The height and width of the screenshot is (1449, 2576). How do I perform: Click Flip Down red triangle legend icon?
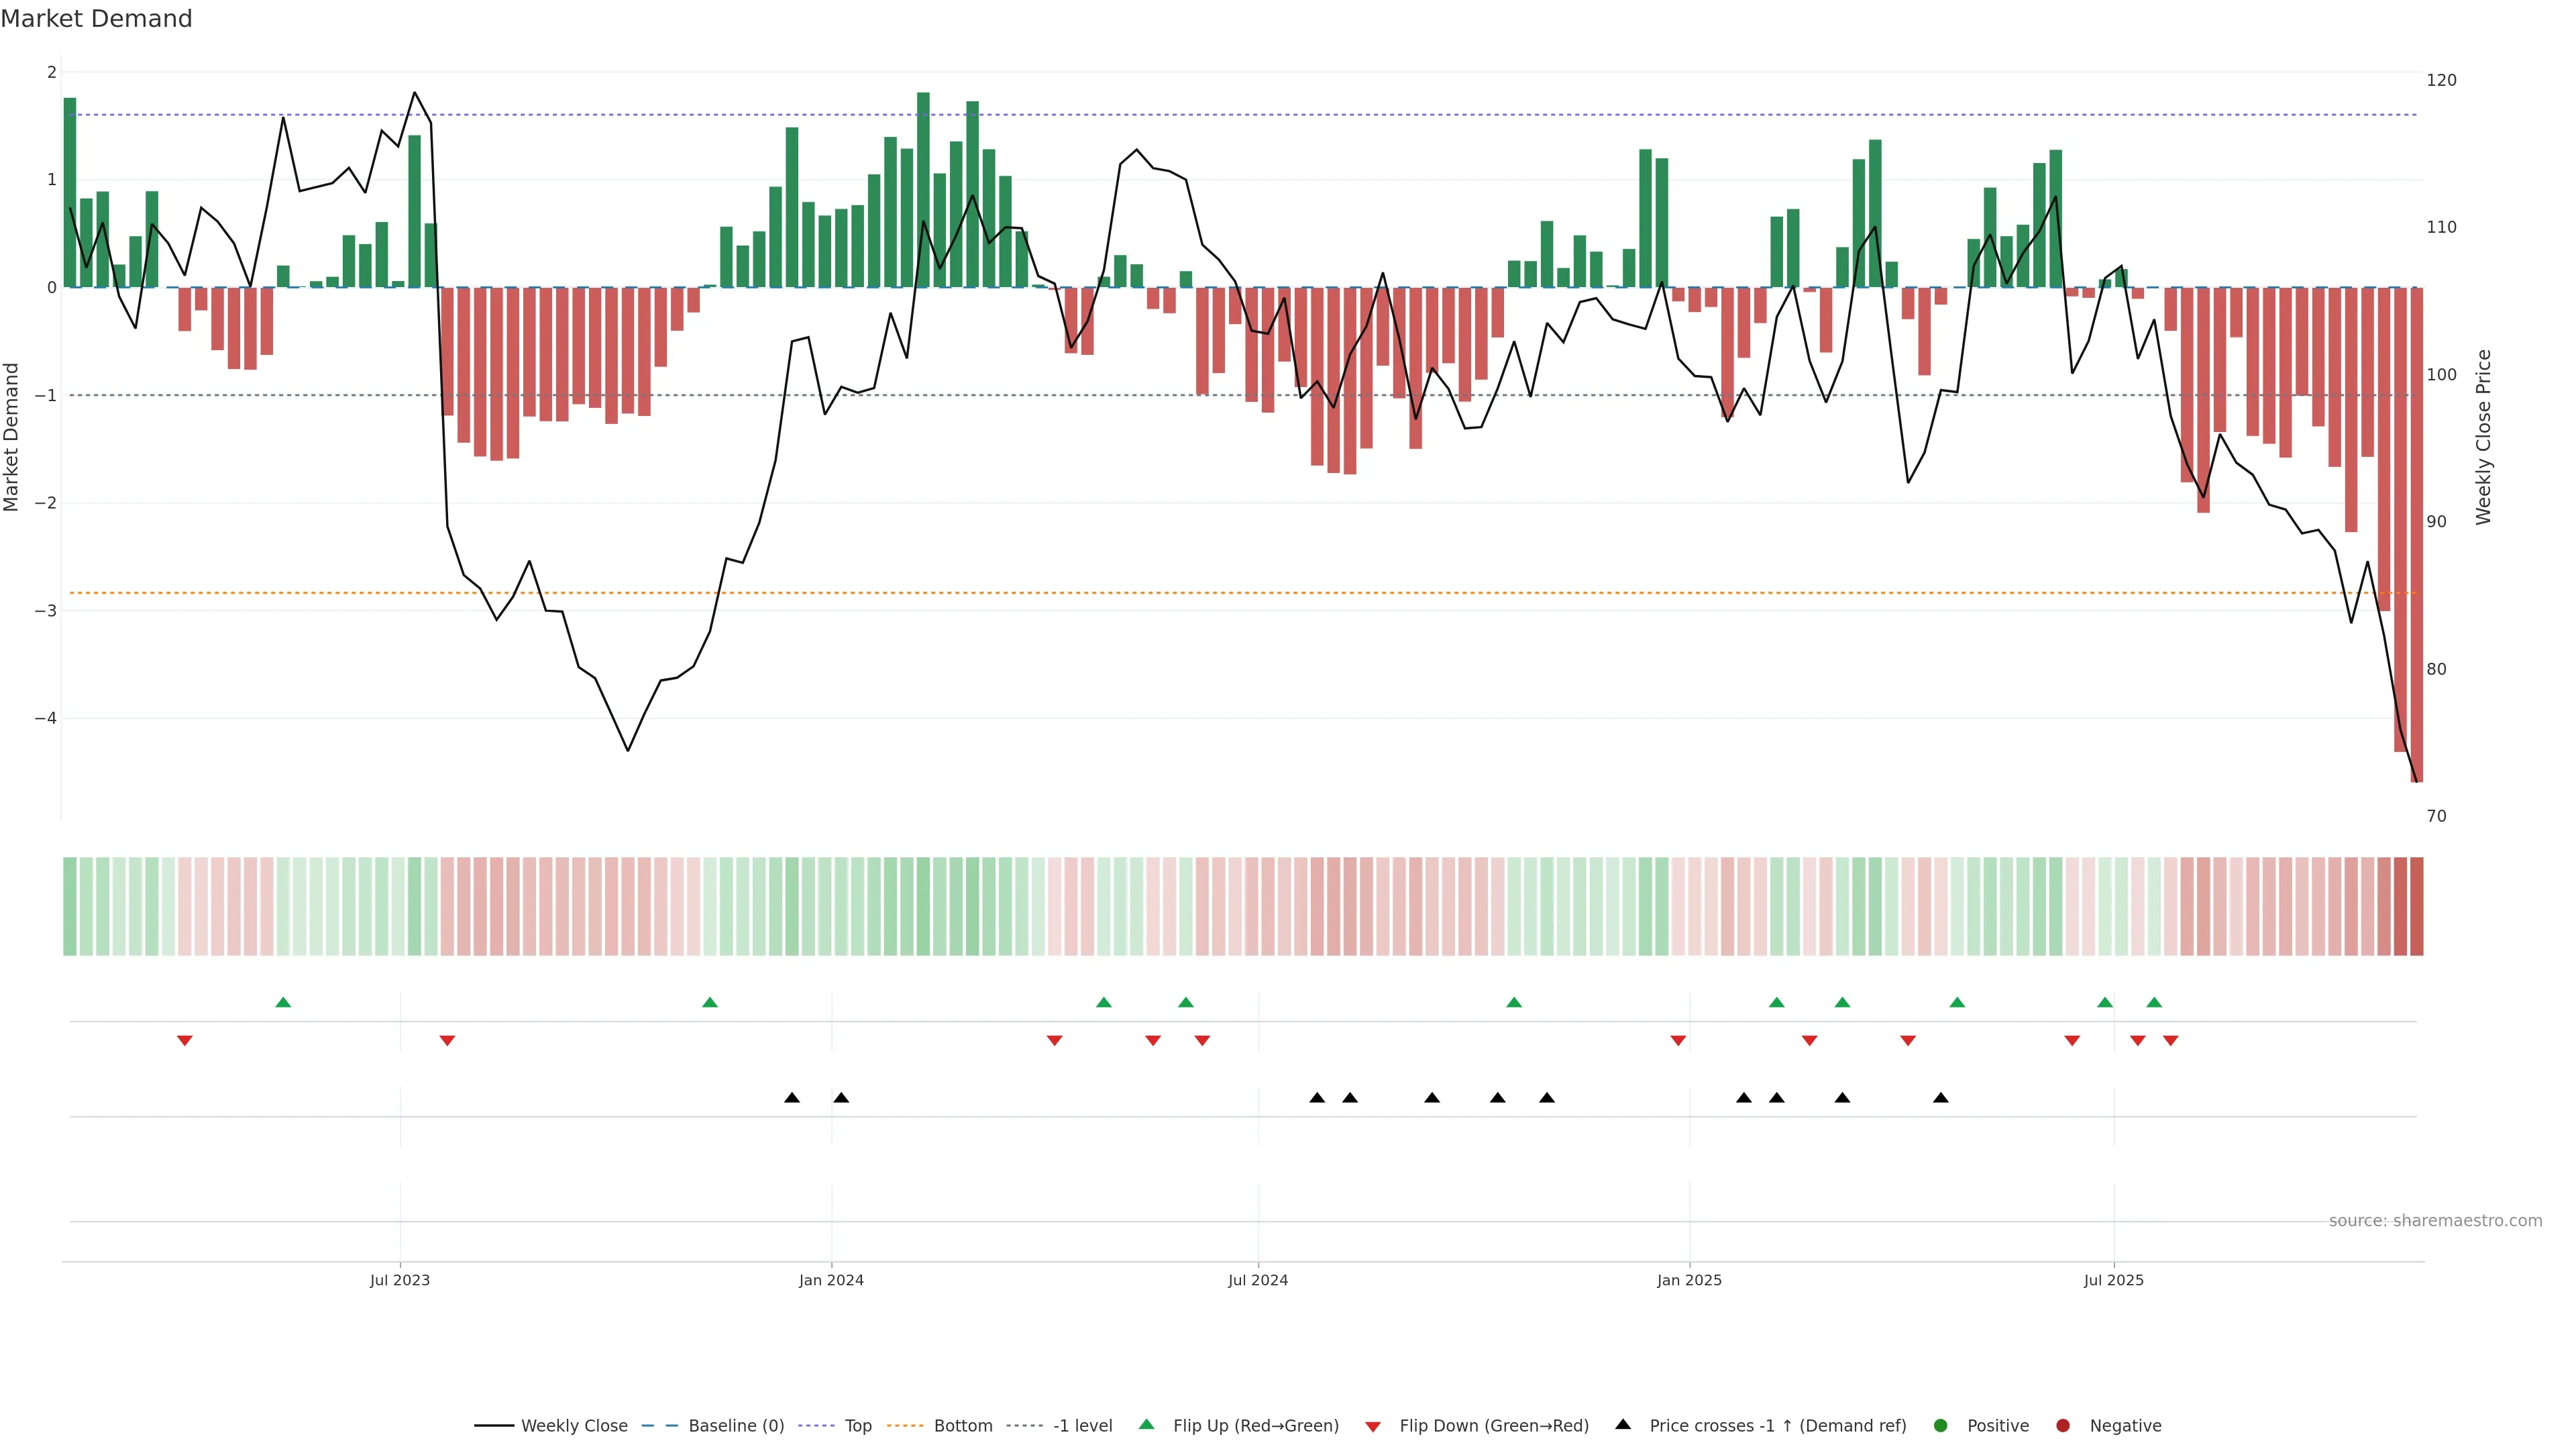pyautogui.click(x=1373, y=1426)
